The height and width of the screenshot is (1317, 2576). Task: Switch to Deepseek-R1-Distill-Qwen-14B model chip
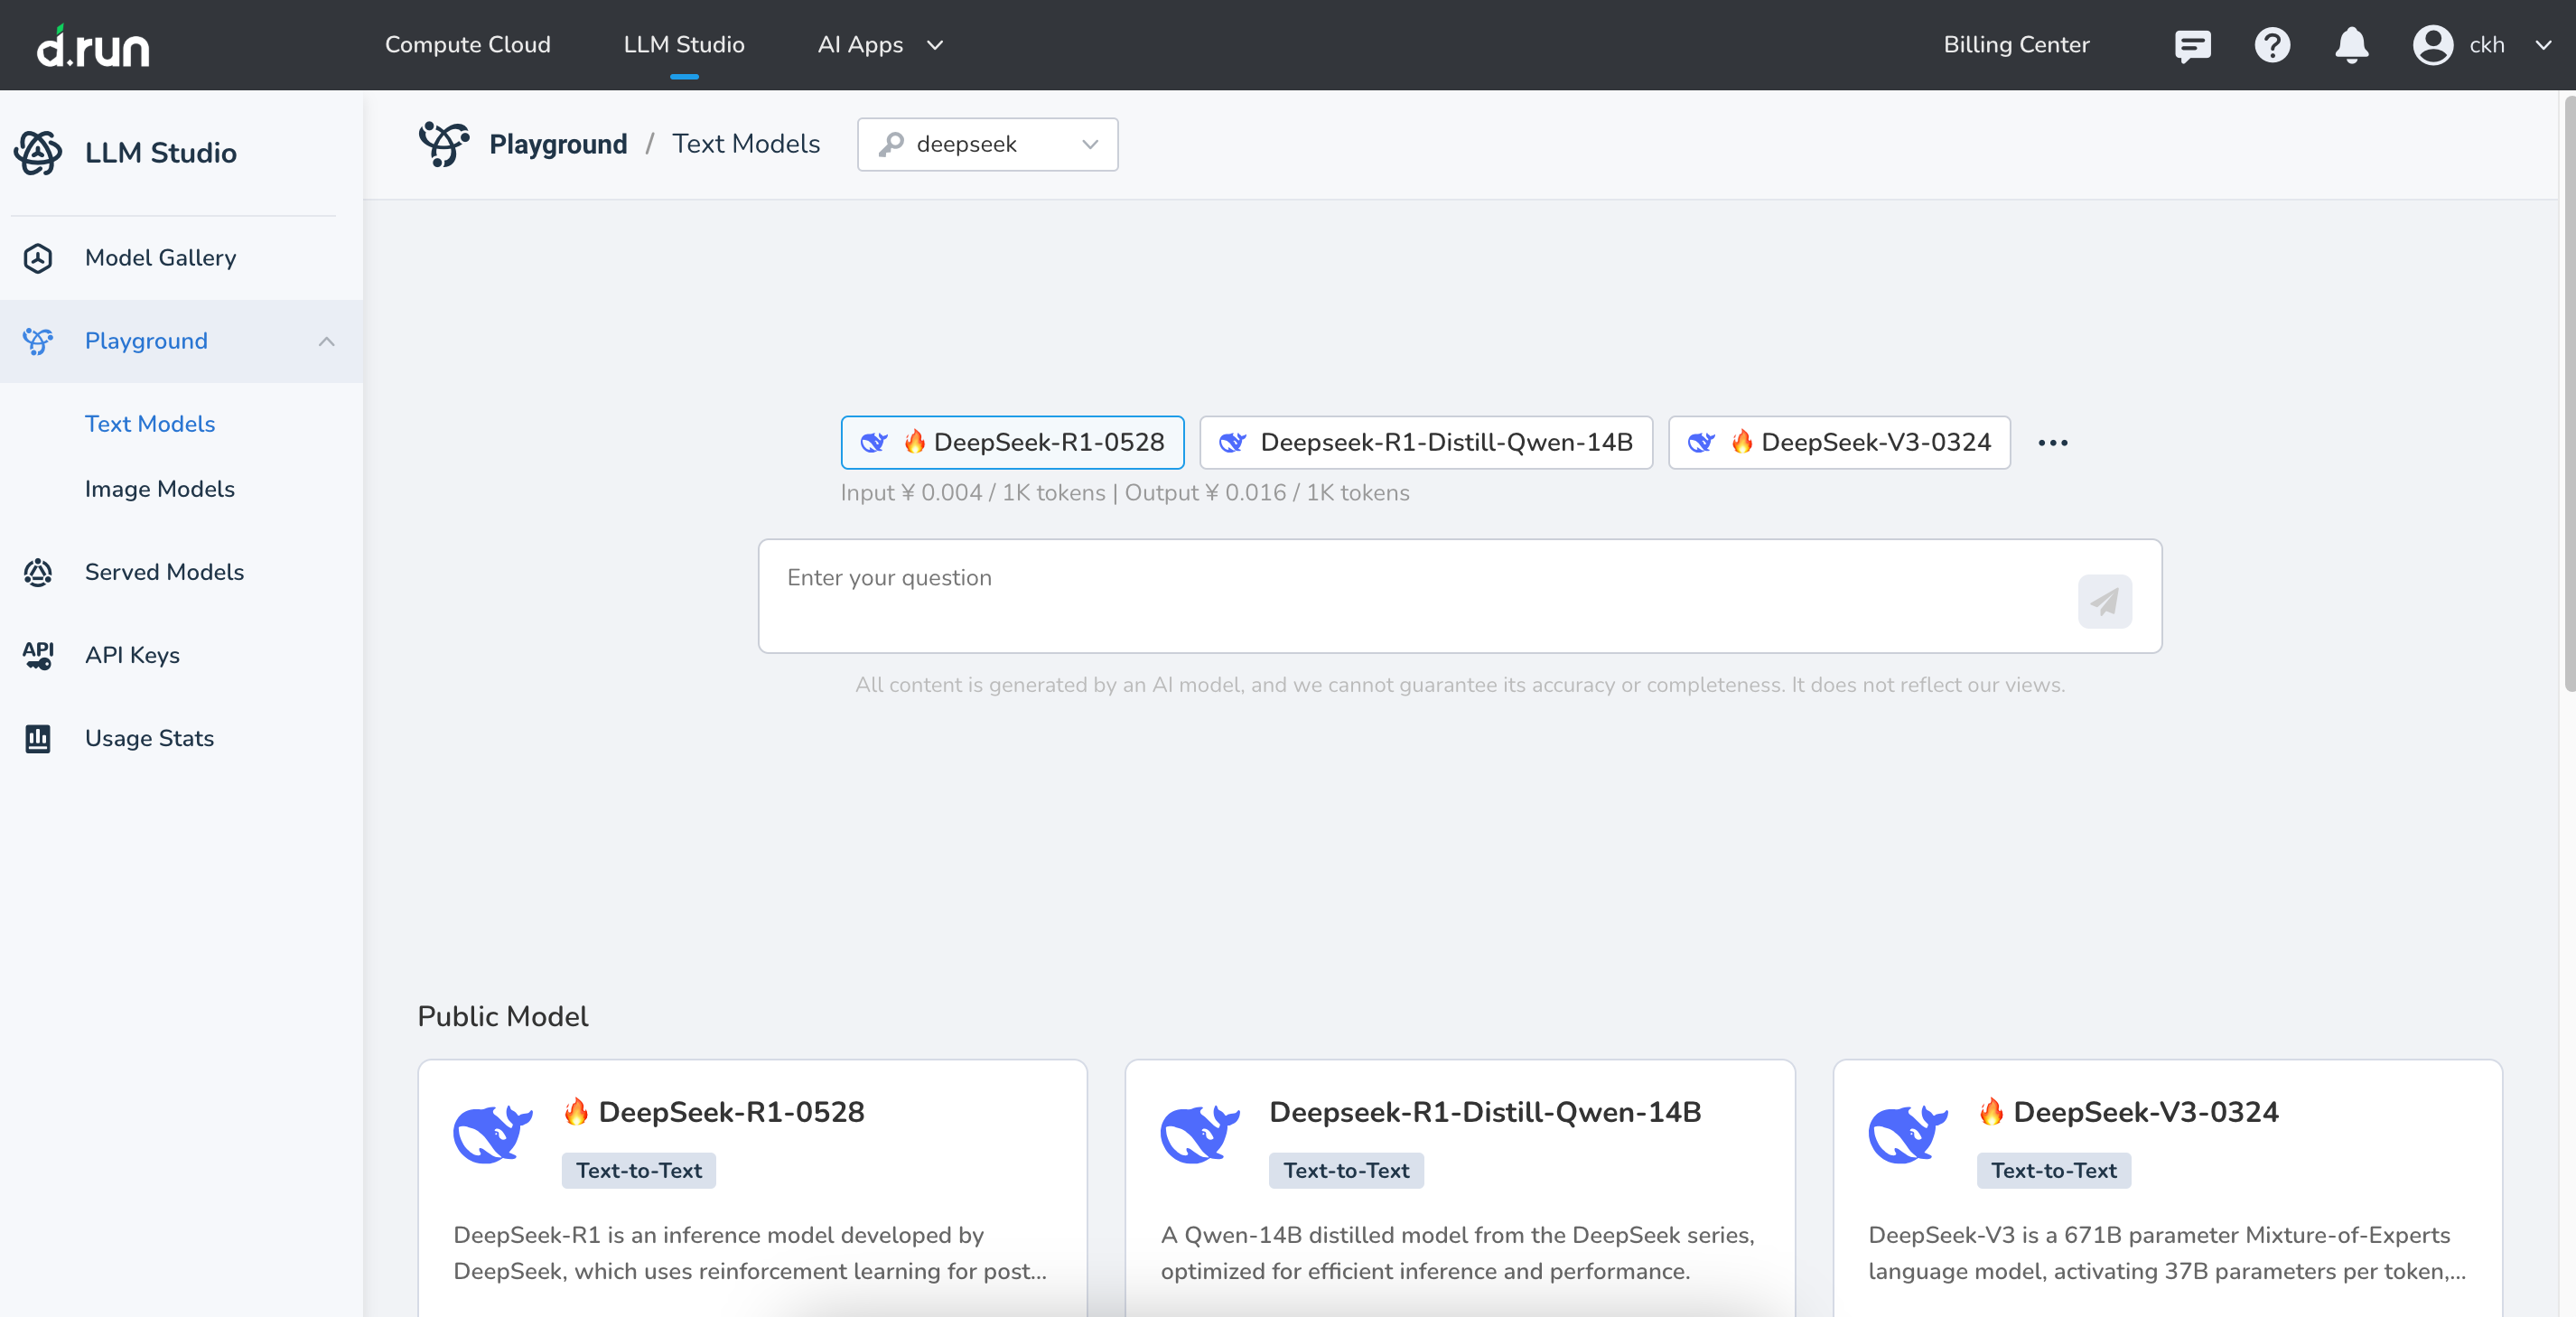point(1425,442)
